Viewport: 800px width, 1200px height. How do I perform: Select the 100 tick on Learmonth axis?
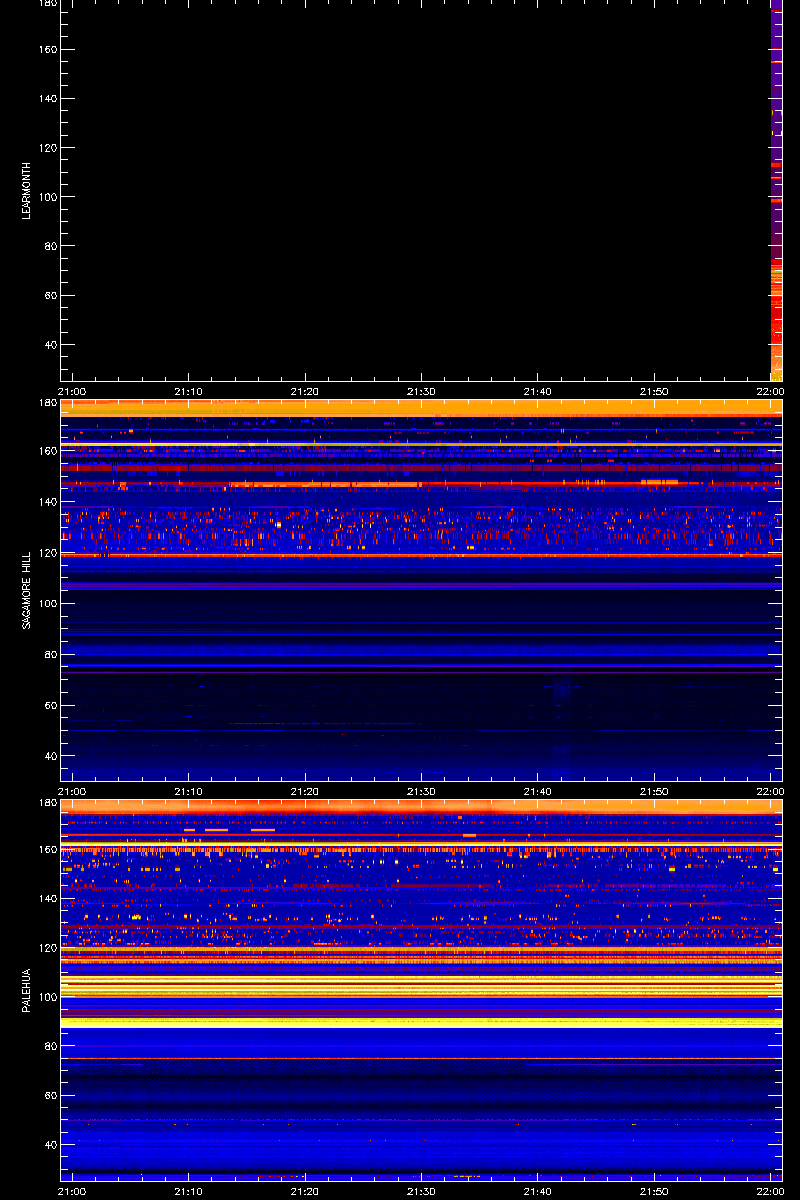(x=47, y=197)
